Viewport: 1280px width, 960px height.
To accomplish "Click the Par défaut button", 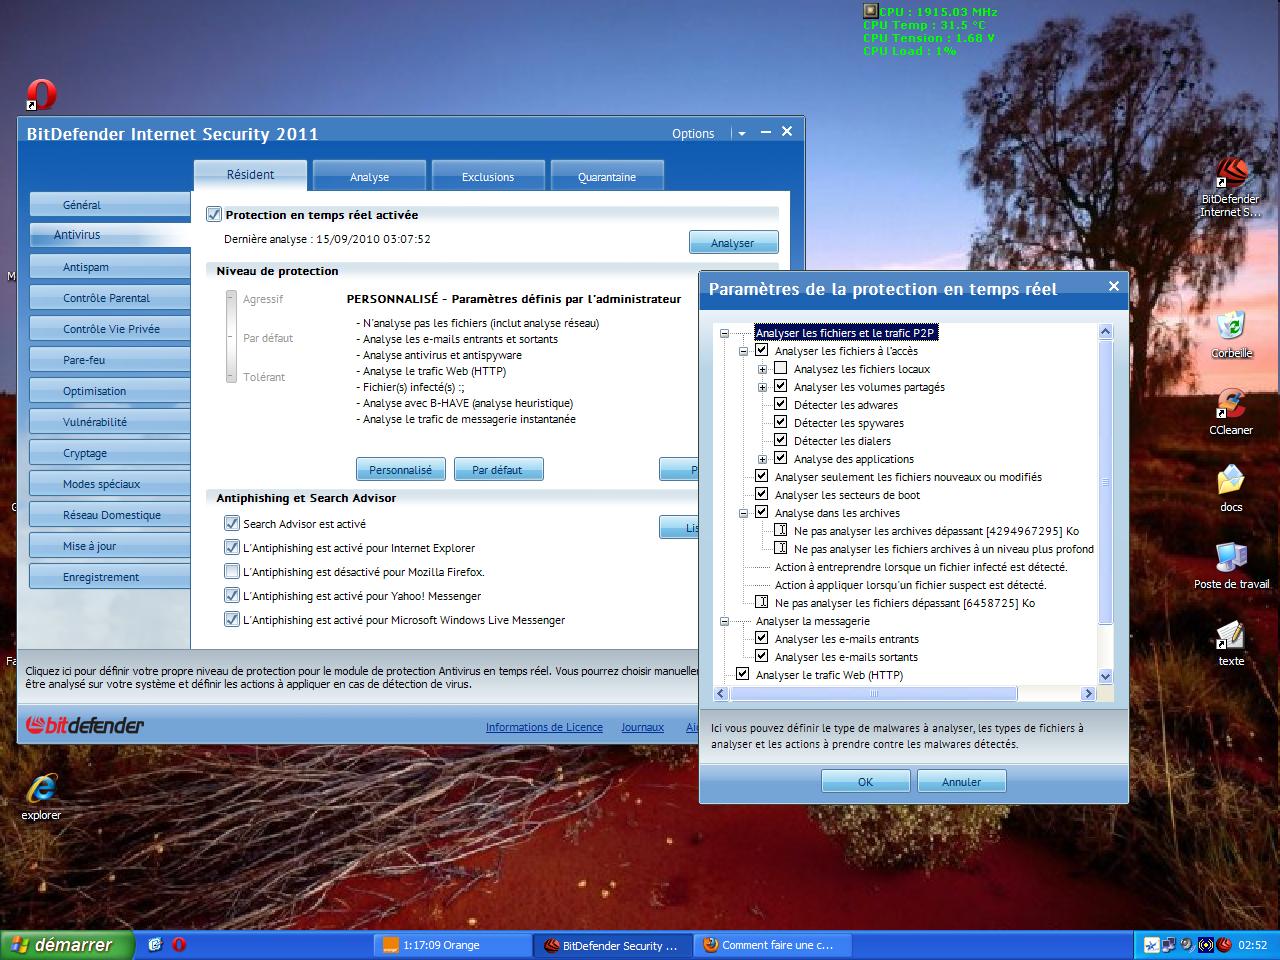I will pos(498,469).
